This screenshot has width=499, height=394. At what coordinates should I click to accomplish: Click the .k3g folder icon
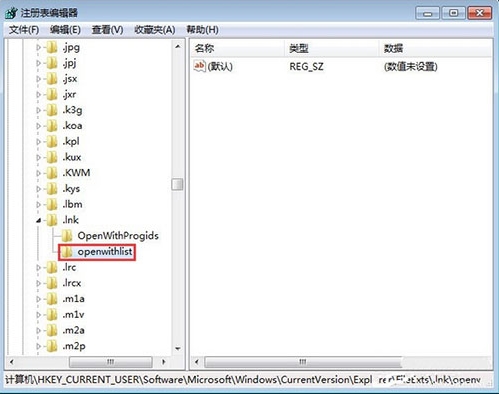52,110
